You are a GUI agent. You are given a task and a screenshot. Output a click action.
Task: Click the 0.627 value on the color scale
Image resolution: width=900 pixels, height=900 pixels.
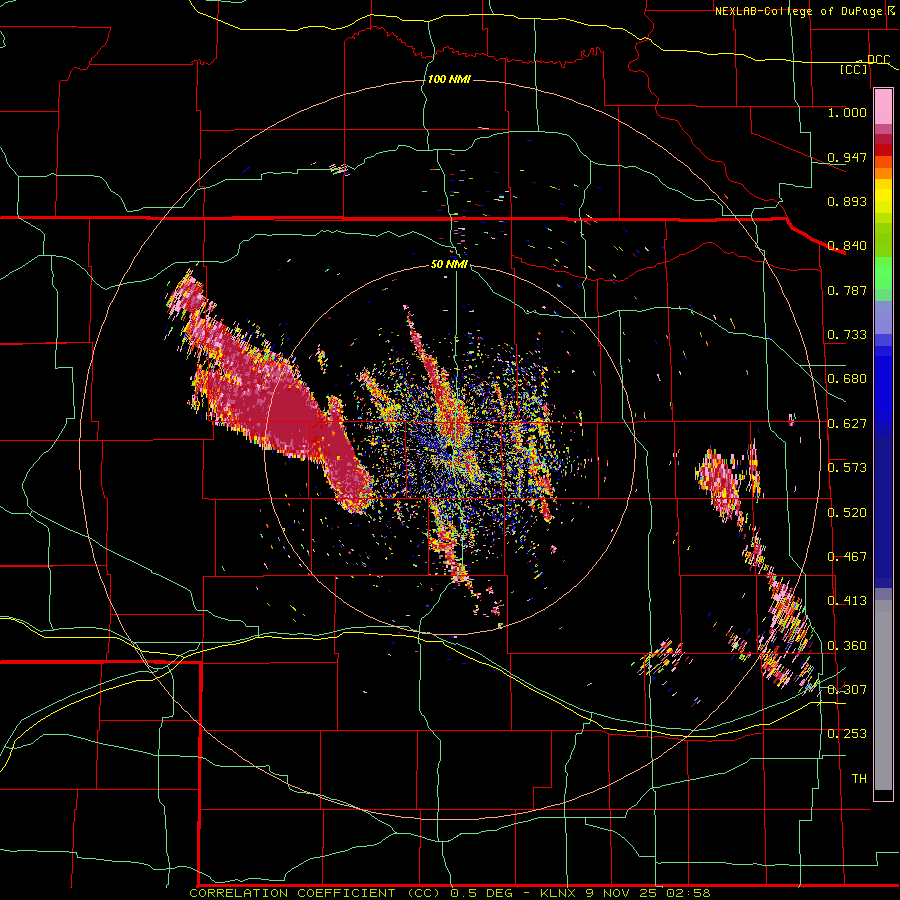tap(847, 424)
